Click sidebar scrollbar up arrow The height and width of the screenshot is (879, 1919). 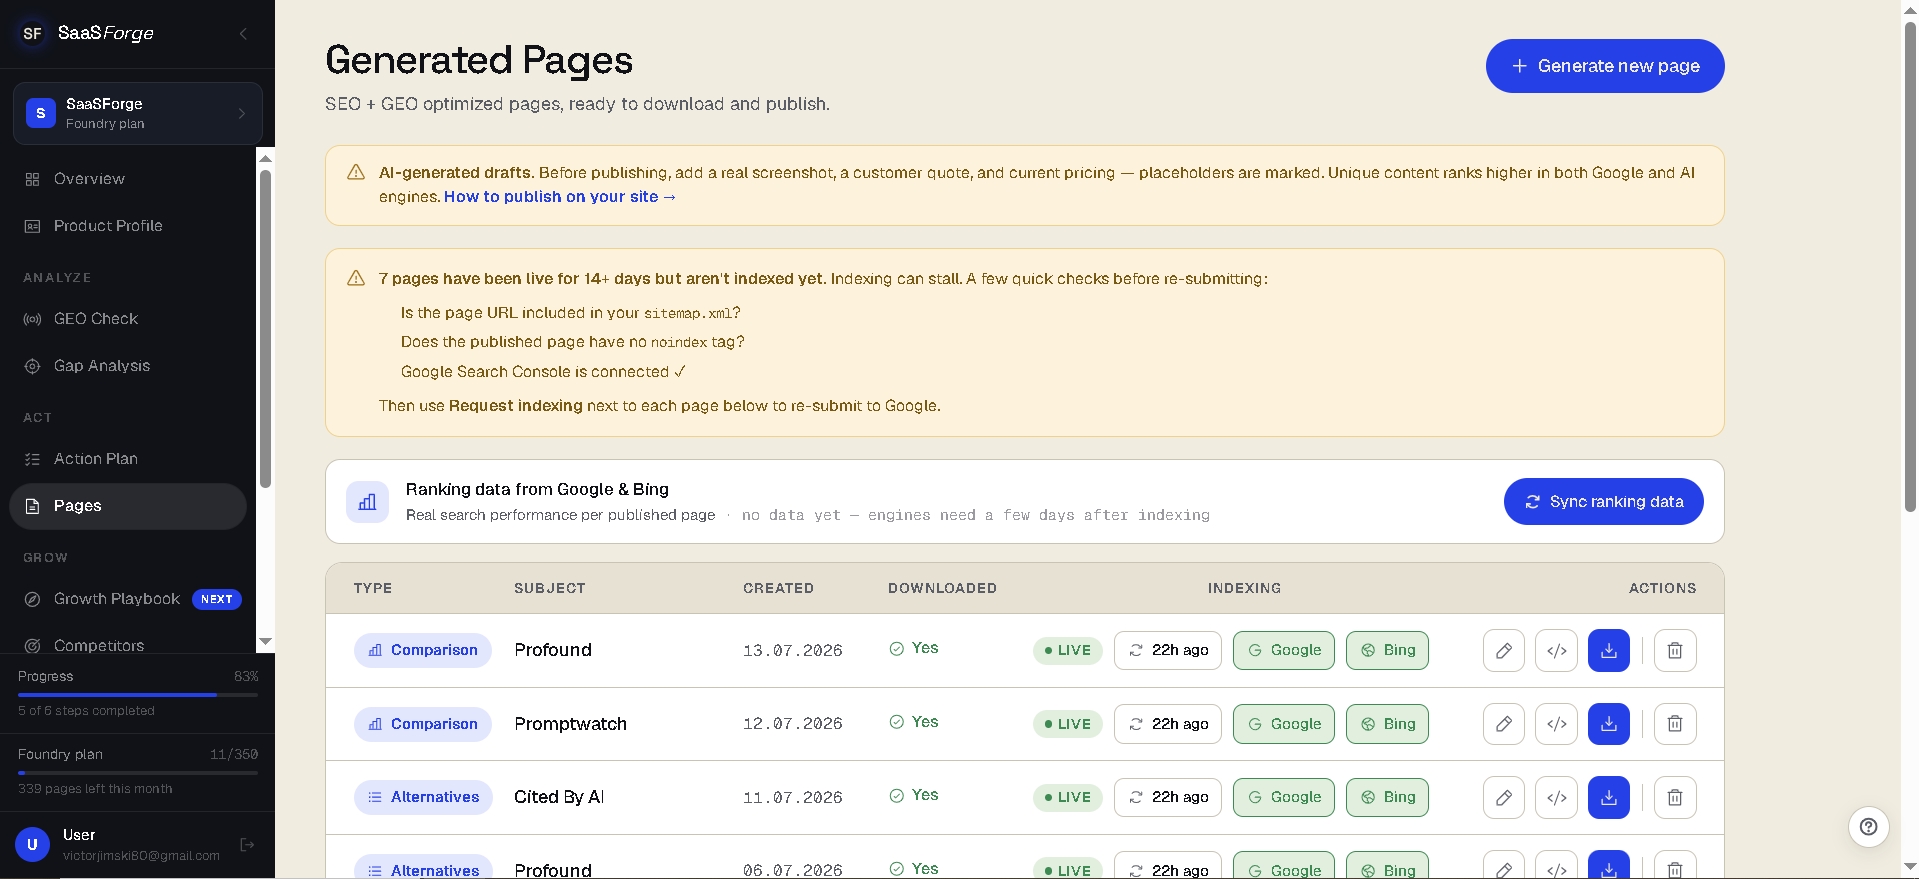(265, 158)
